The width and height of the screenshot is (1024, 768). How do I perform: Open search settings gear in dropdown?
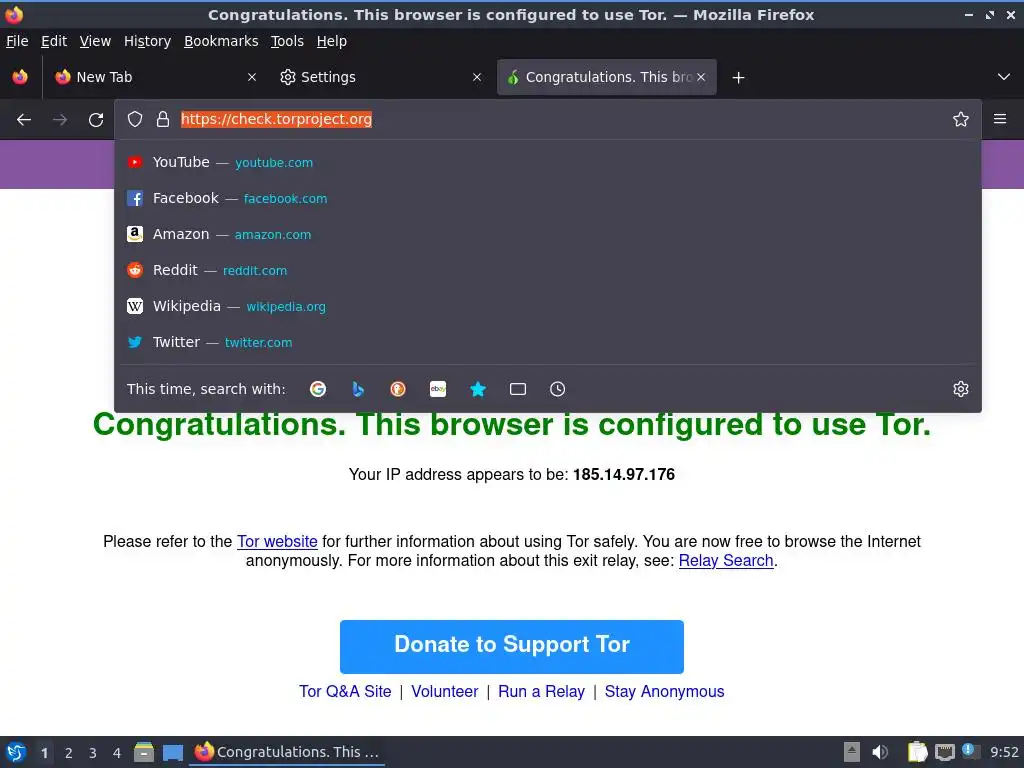coord(961,389)
